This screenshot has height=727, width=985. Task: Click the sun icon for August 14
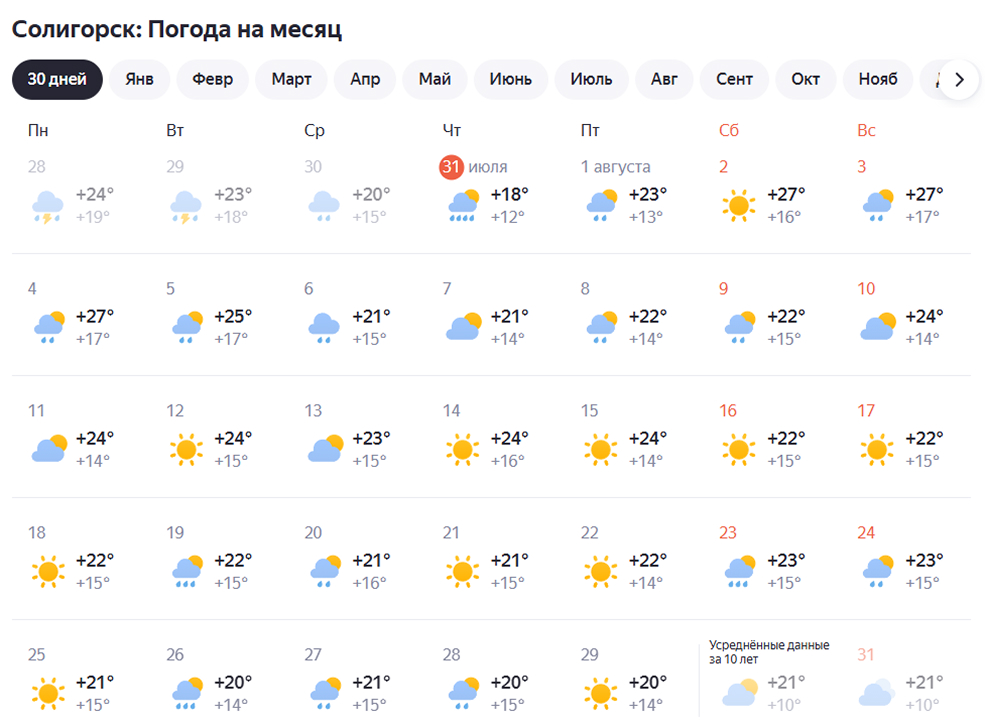coord(463,450)
